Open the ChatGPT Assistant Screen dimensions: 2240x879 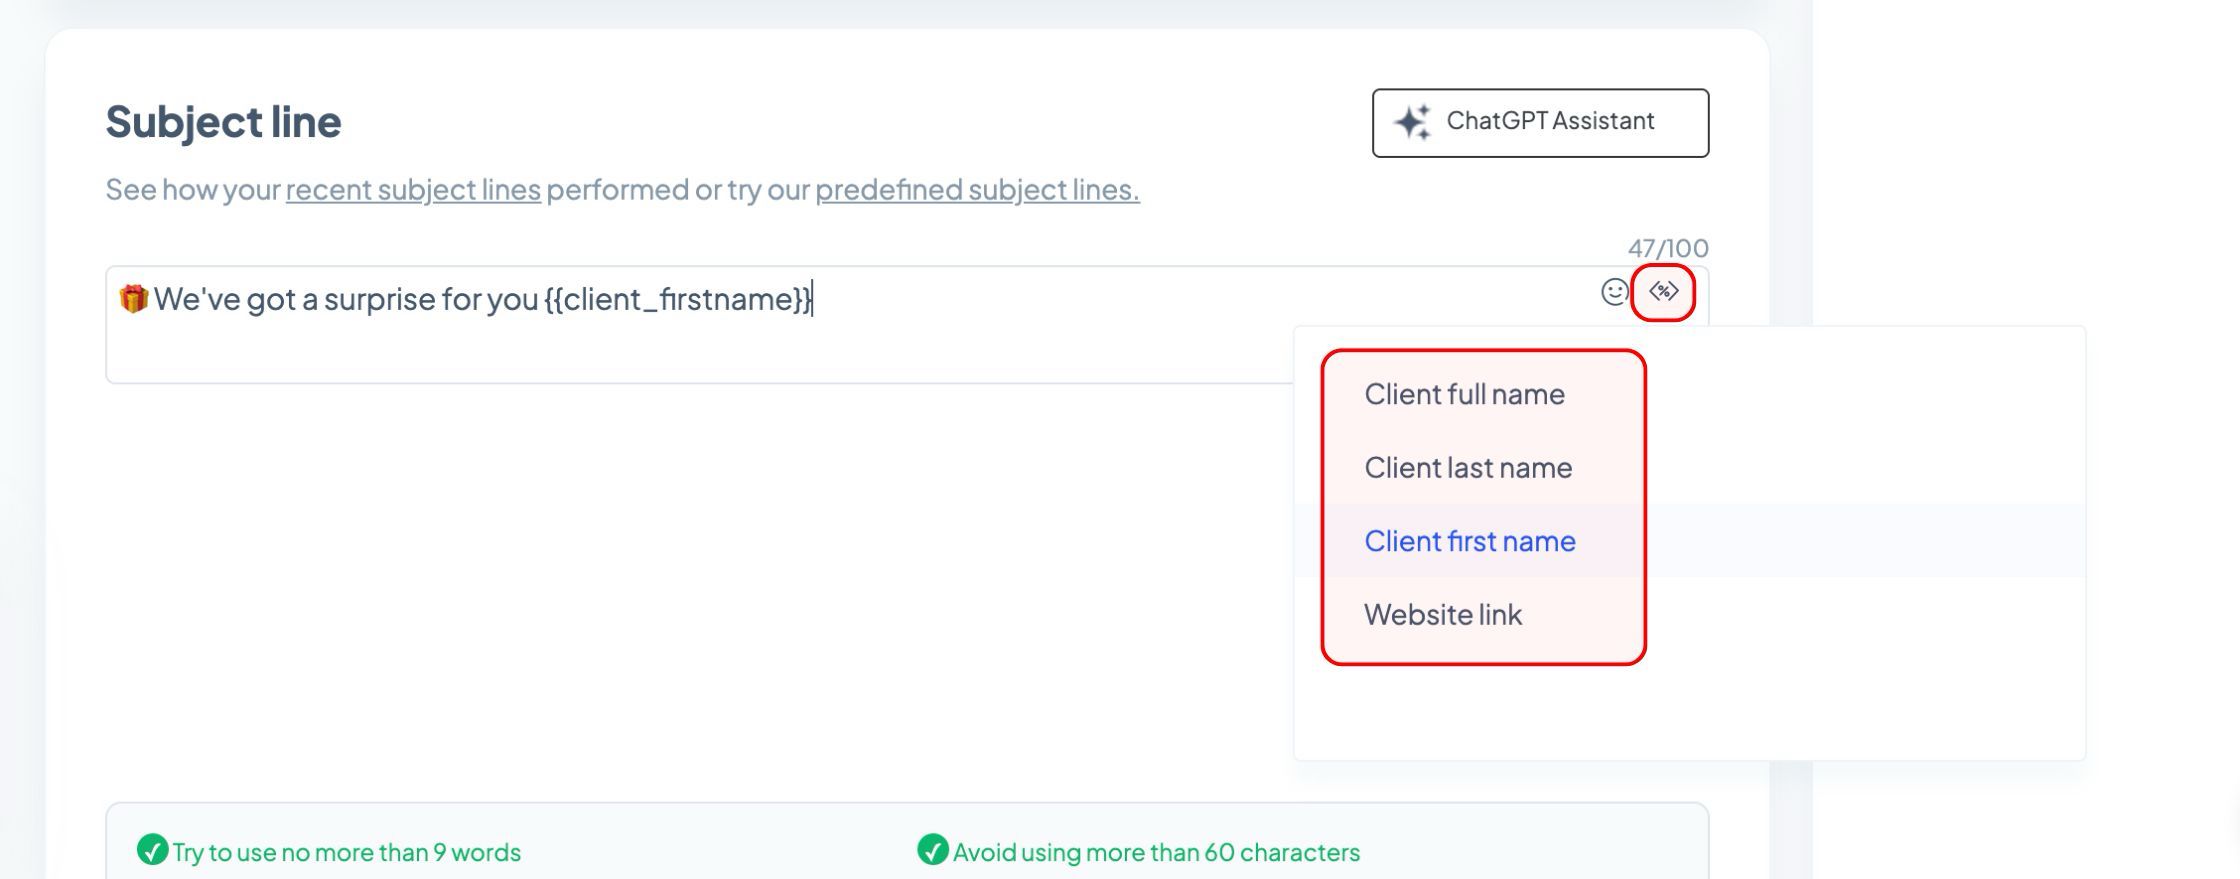click(x=1540, y=122)
